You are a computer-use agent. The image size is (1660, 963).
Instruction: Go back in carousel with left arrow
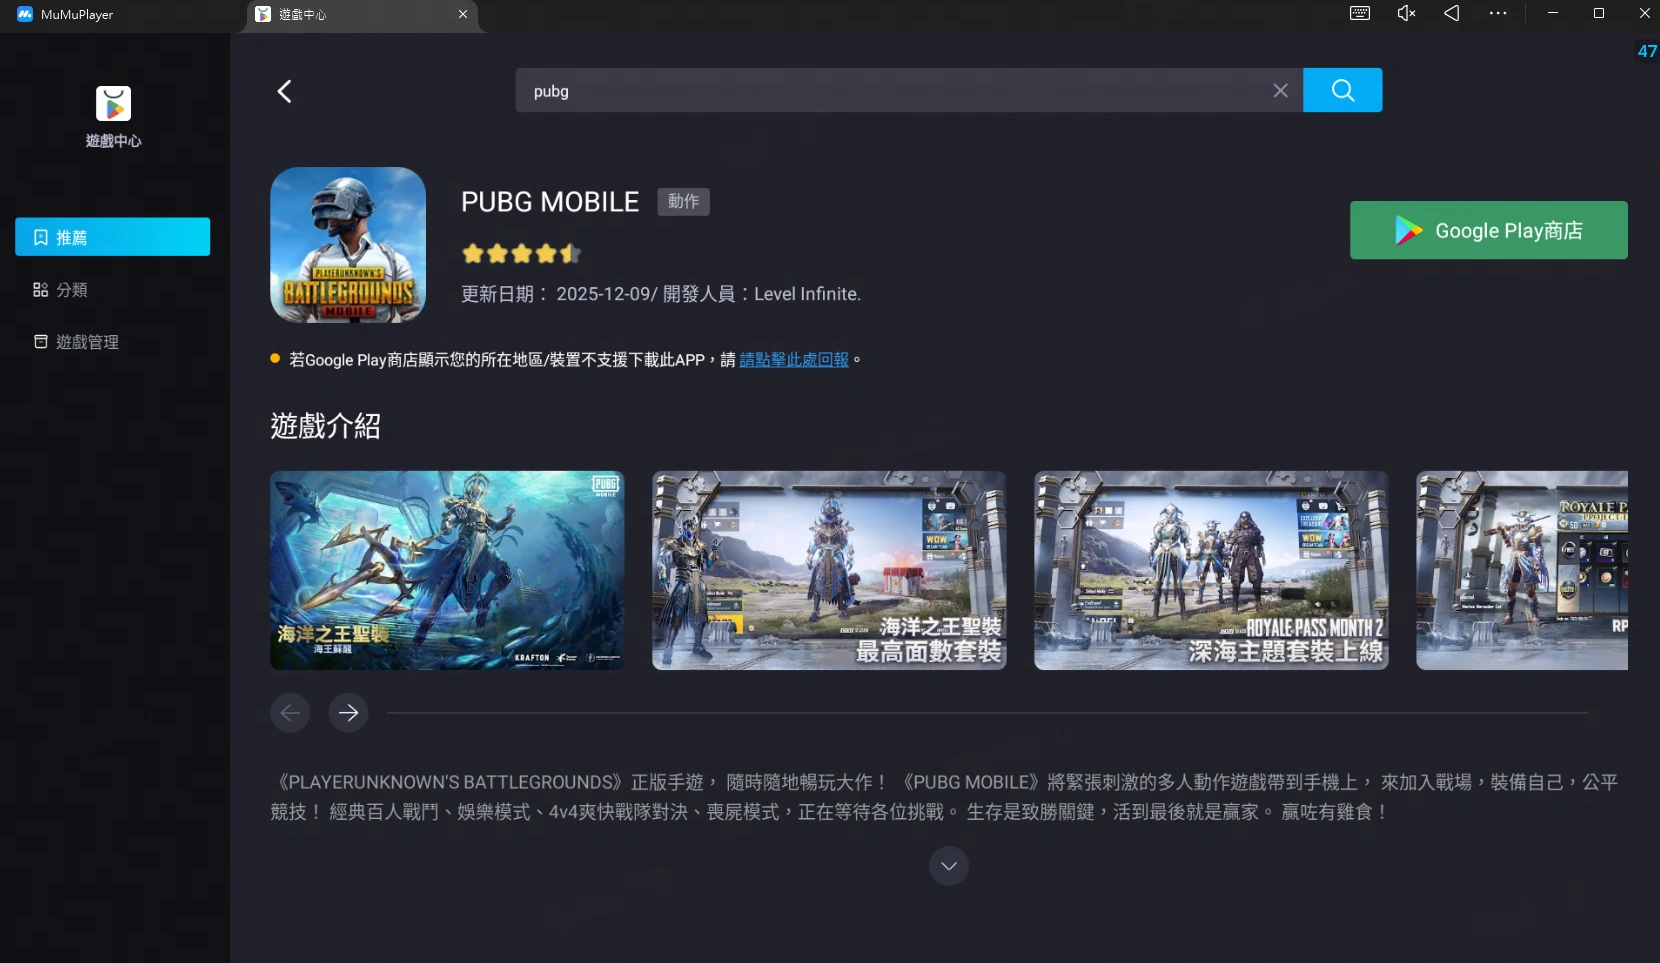coord(290,712)
